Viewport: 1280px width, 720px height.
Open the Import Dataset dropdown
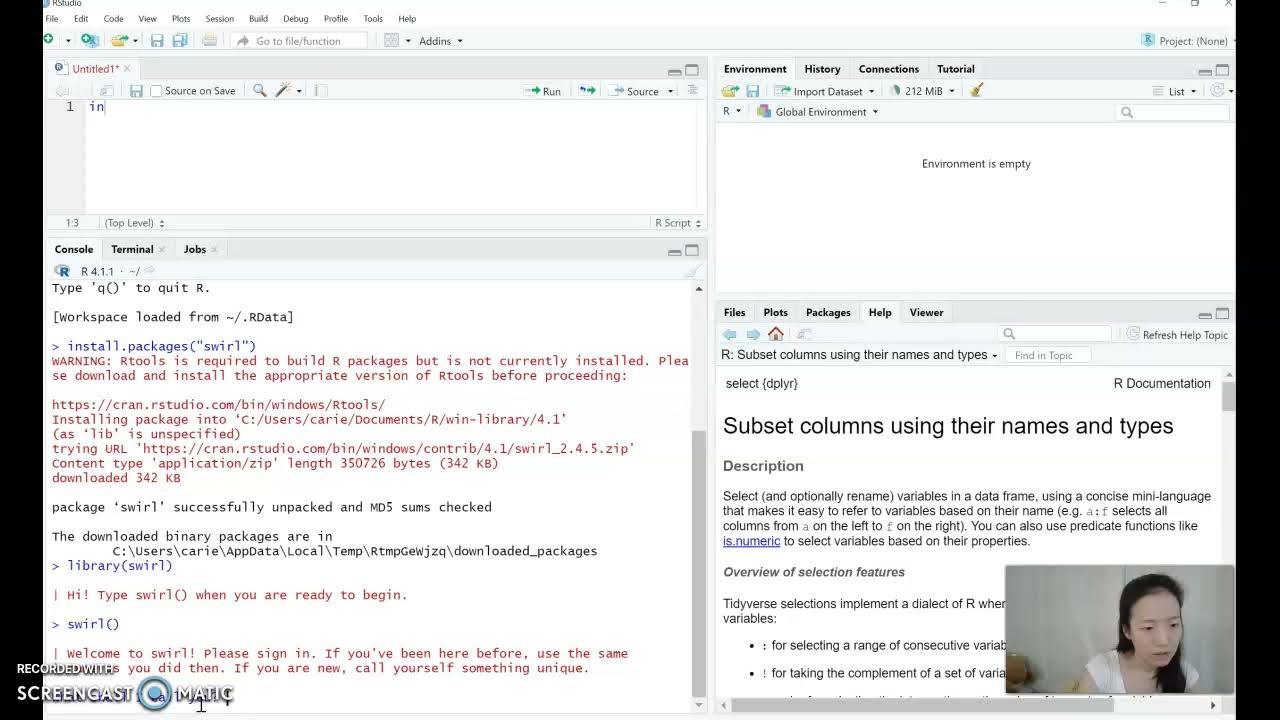click(x=826, y=91)
